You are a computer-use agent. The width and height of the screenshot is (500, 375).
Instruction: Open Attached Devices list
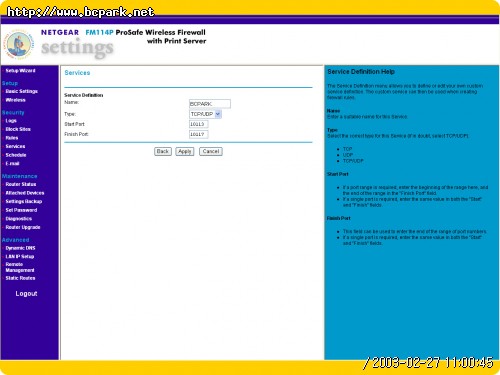click(25, 193)
